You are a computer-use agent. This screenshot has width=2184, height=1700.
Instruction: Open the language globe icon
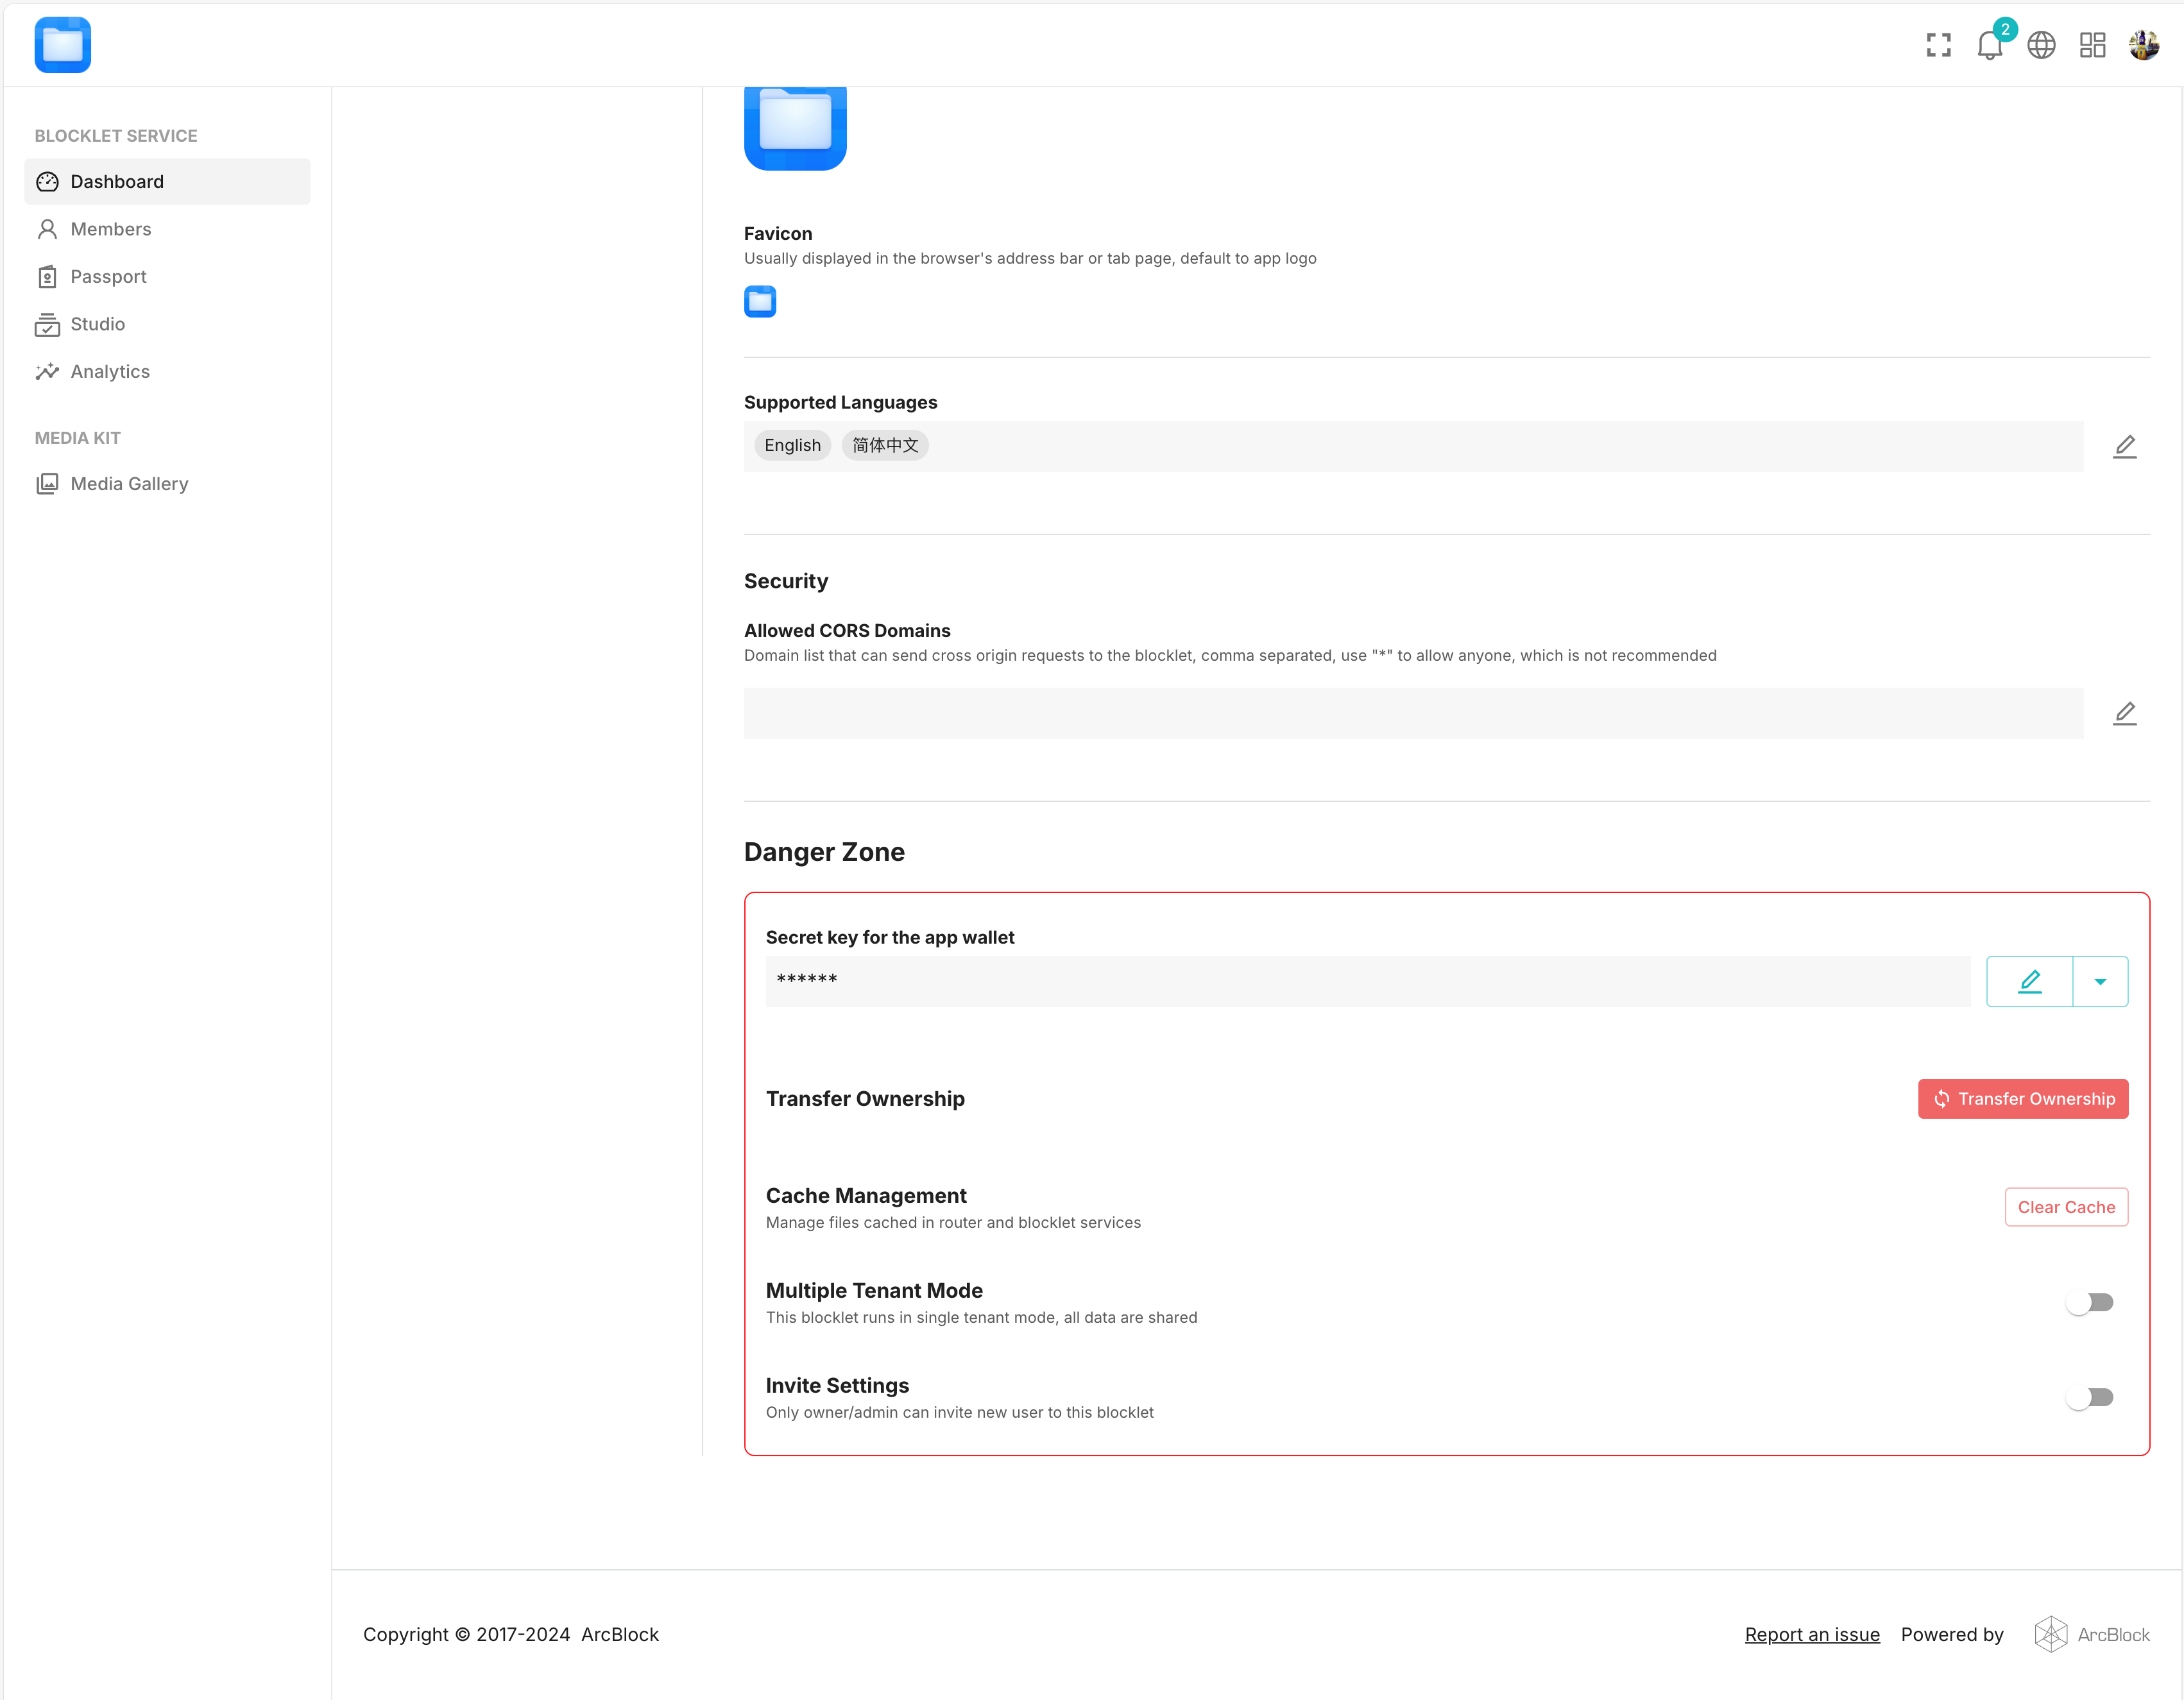pos(2041,45)
